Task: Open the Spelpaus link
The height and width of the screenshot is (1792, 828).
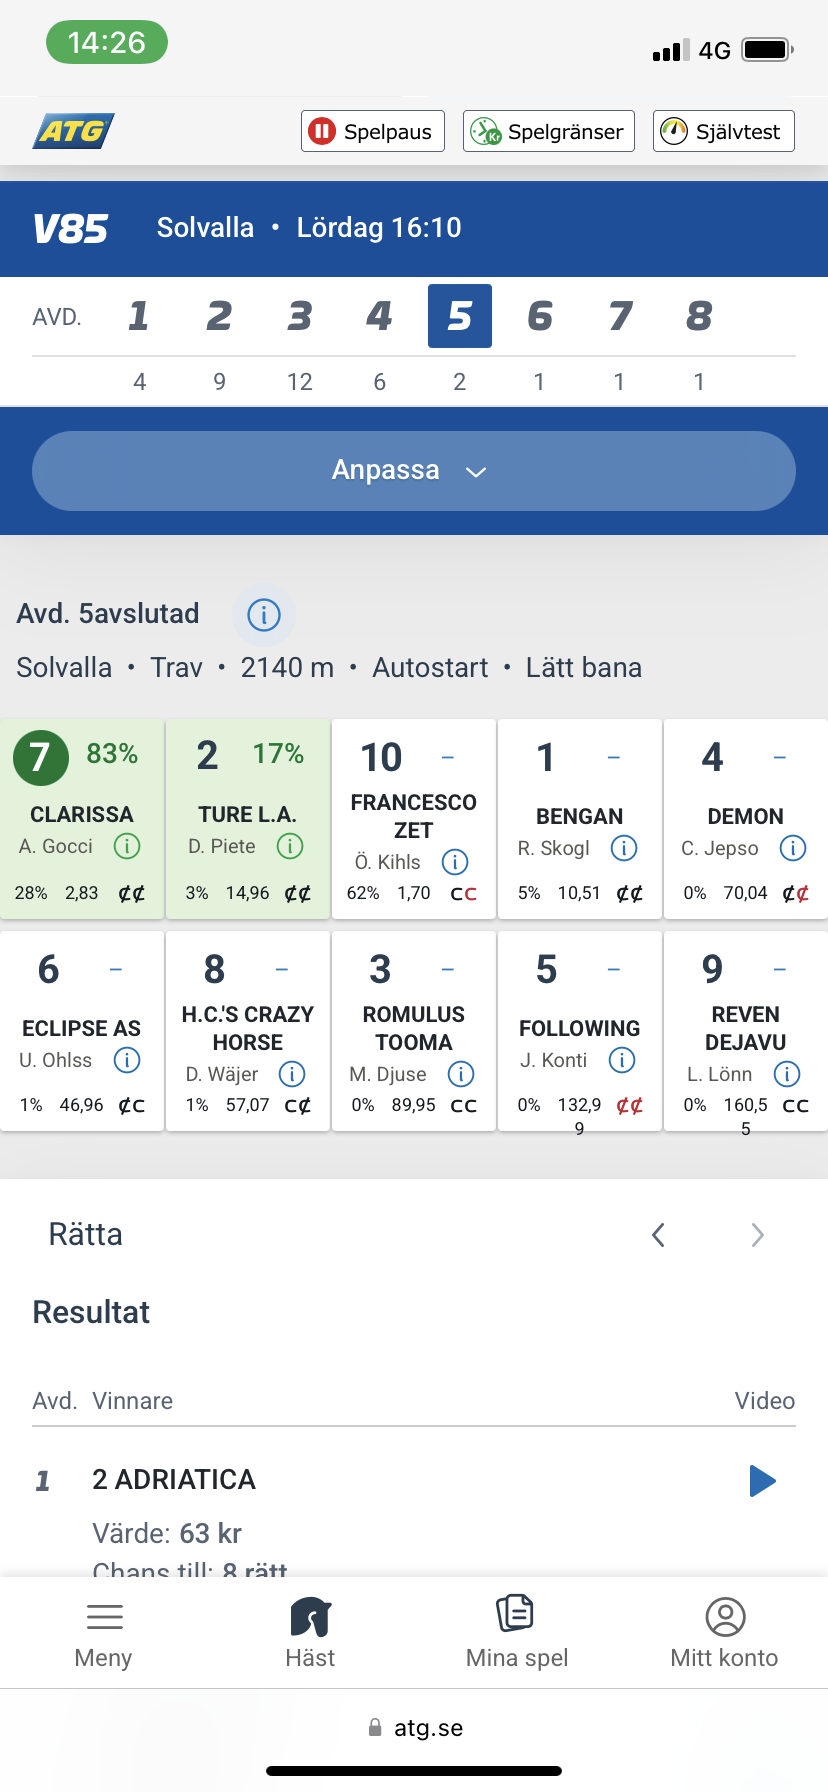Action: (373, 131)
